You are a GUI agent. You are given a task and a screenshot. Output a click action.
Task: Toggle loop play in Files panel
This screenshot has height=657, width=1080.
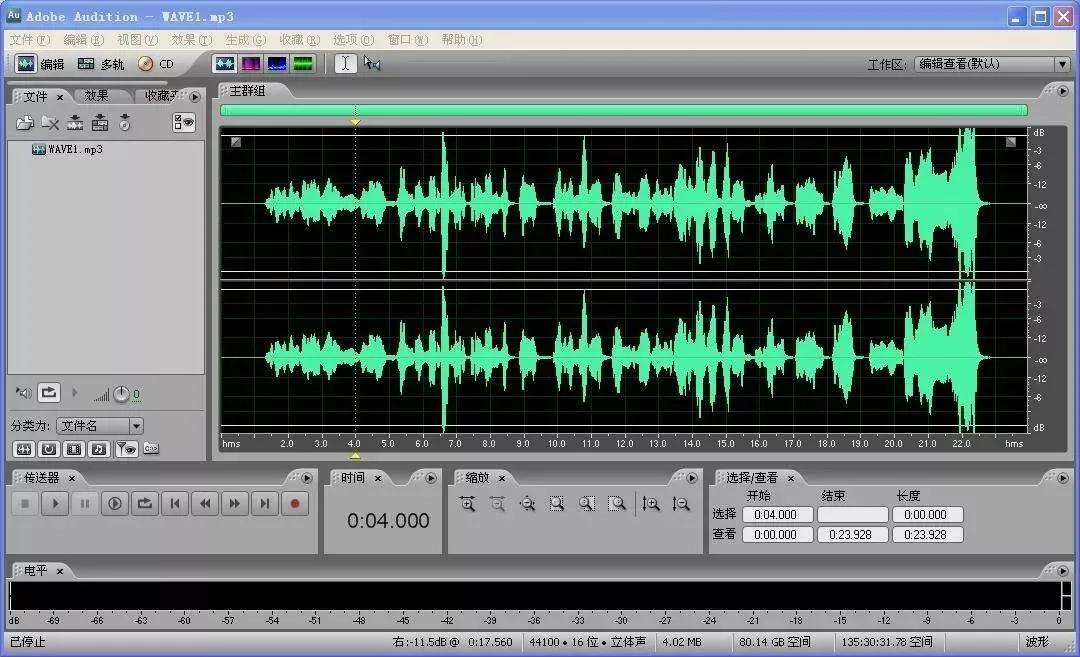click(50, 393)
